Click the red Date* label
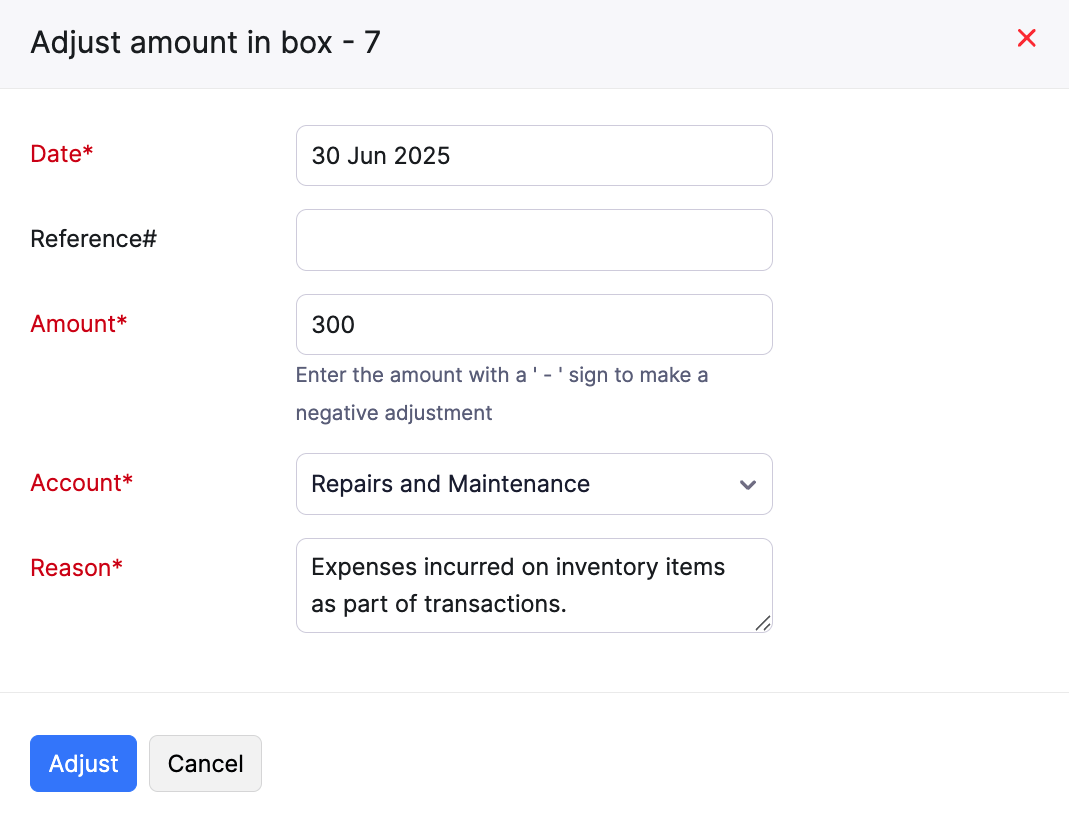 click(62, 154)
